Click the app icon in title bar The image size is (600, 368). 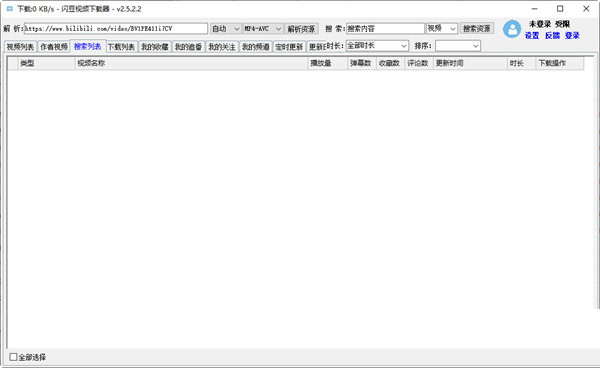(10, 8)
